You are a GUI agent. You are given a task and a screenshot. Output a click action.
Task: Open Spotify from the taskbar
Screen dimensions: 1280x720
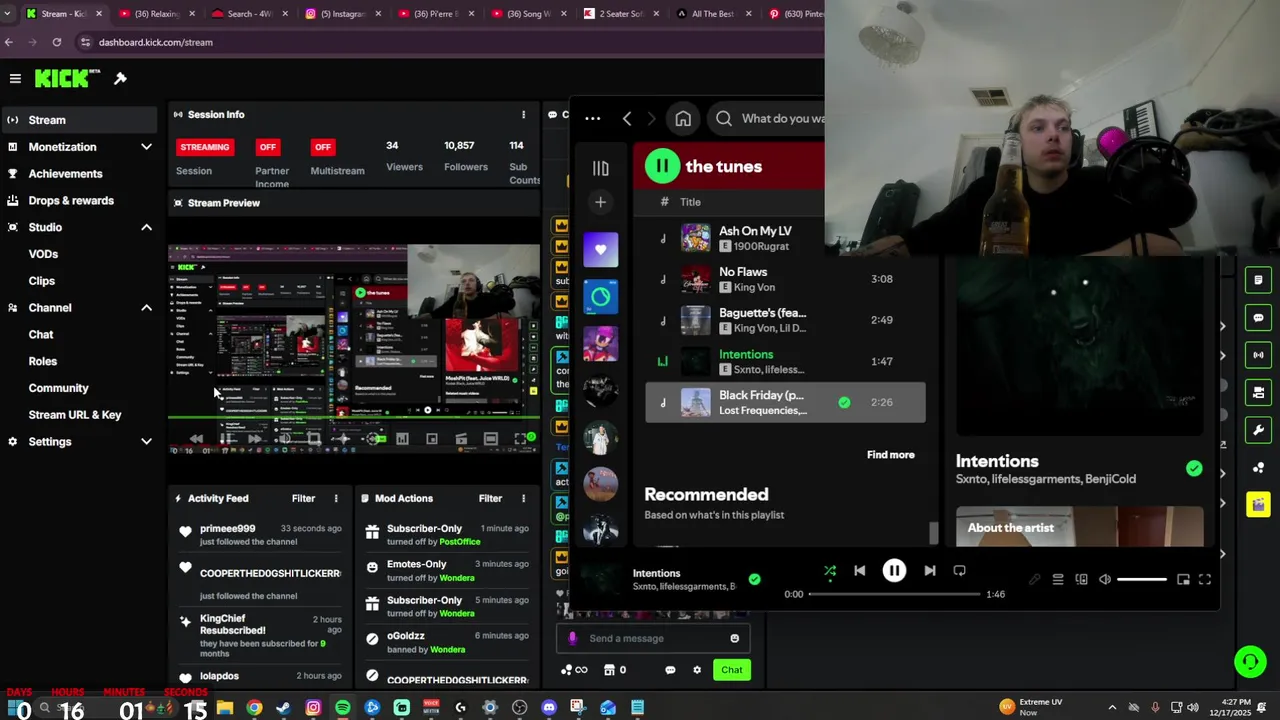343,708
